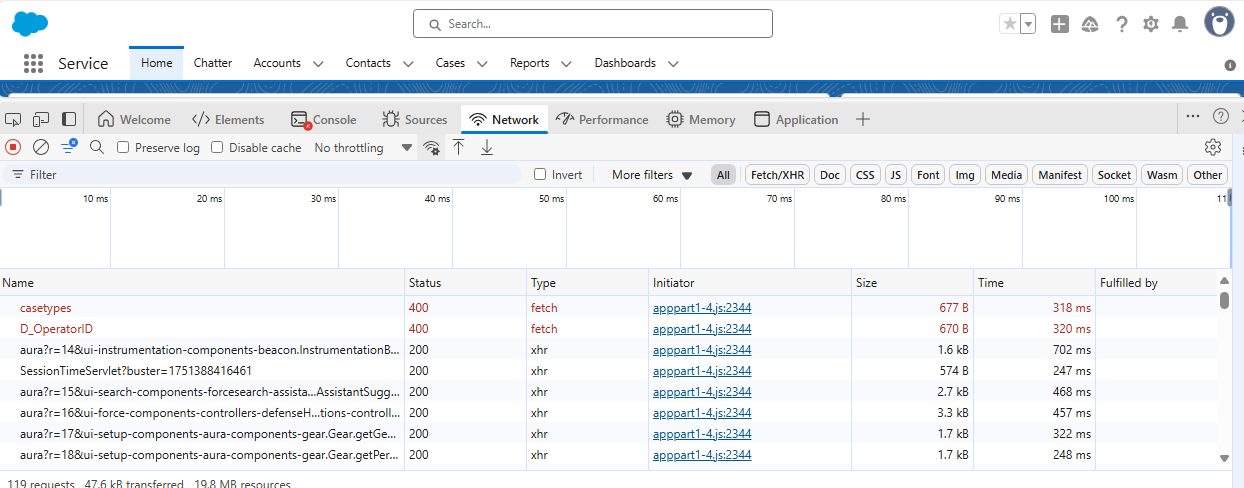This screenshot has height=488, width=1244.
Task: Toggle the DevTools sidebar dock icon
Action: tap(69, 119)
